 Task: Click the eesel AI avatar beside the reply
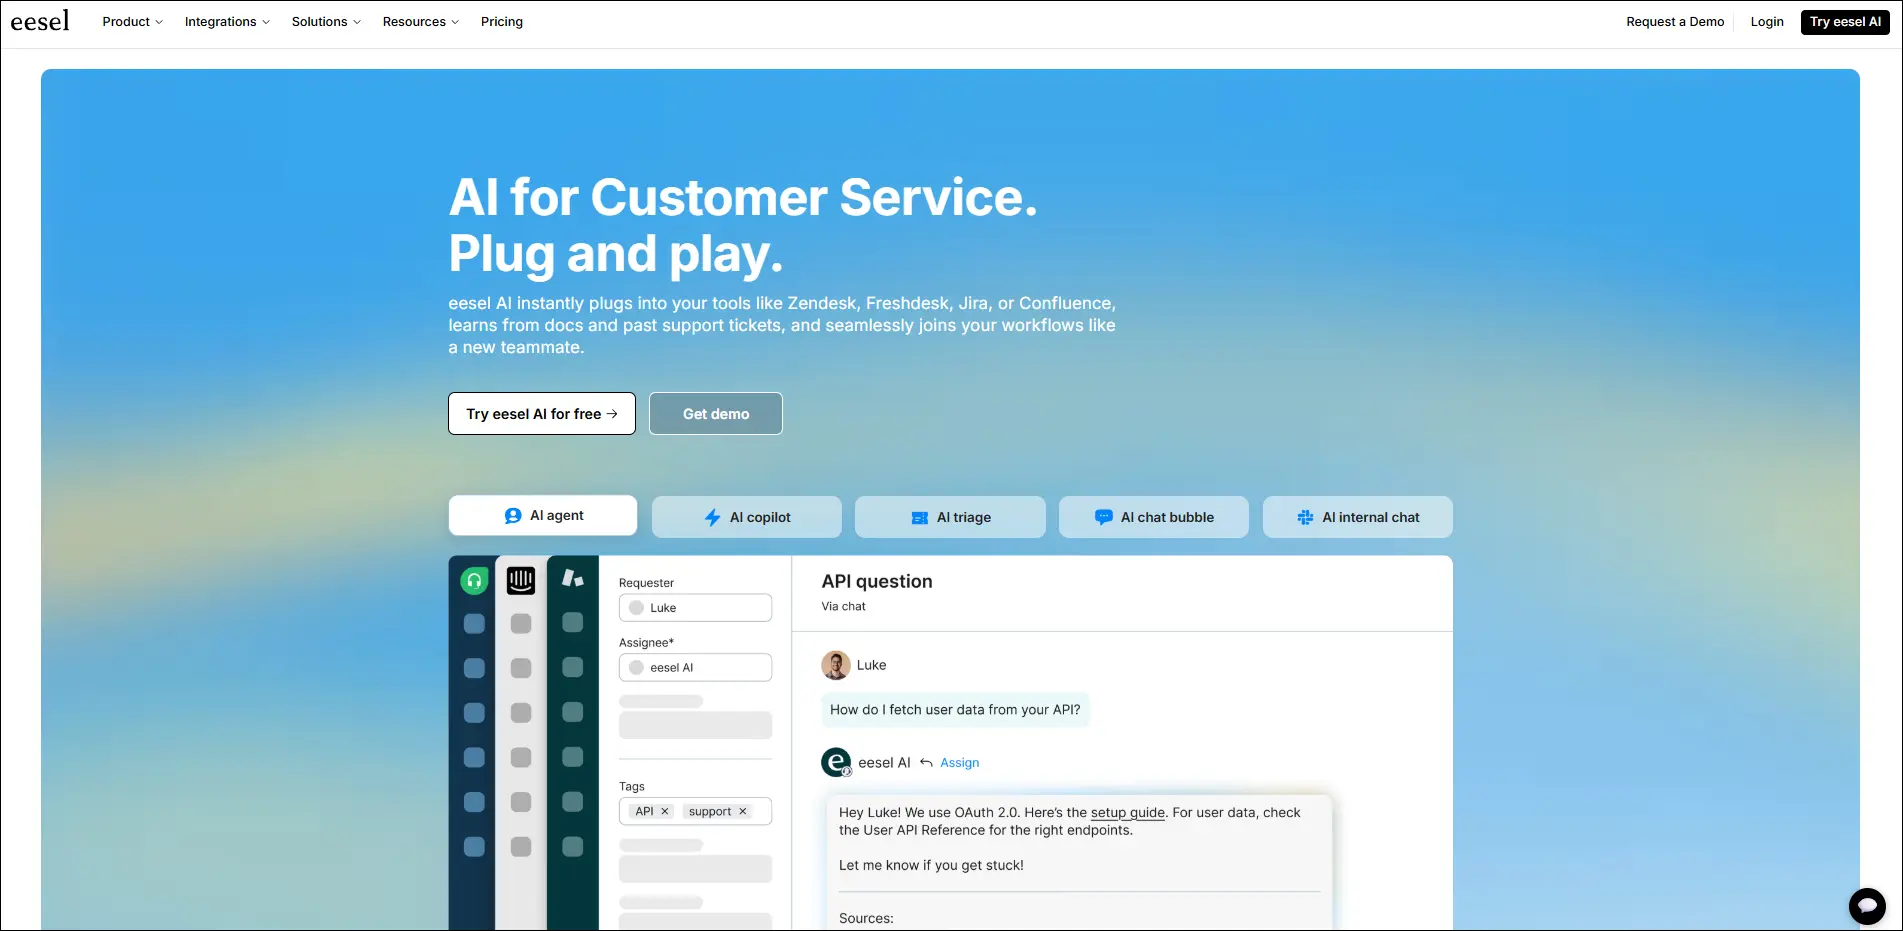pyautogui.click(x=836, y=761)
